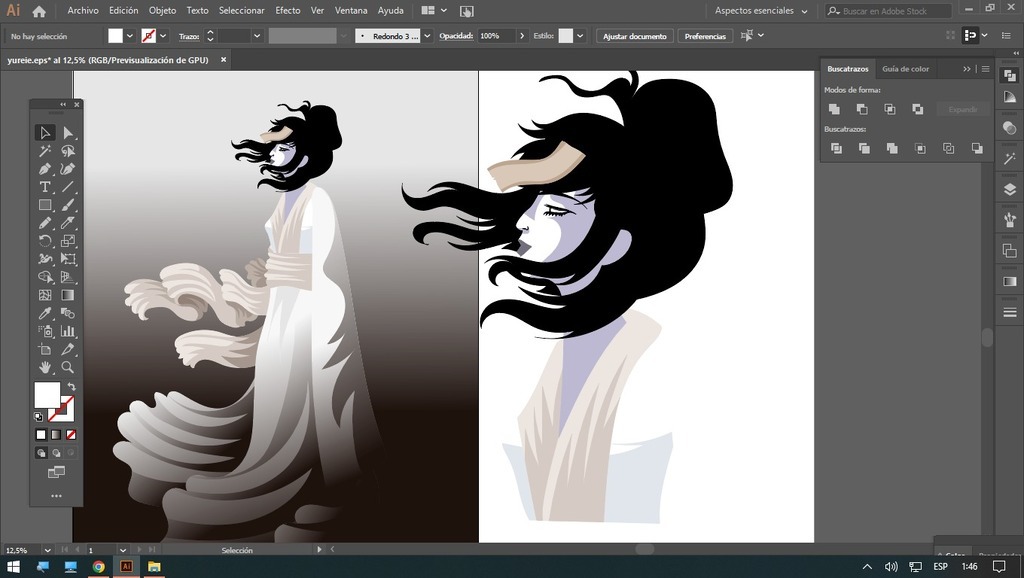Click the Divide pathfinder icon
Image resolution: width=1024 pixels, height=578 pixels.
click(x=836, y=148)
